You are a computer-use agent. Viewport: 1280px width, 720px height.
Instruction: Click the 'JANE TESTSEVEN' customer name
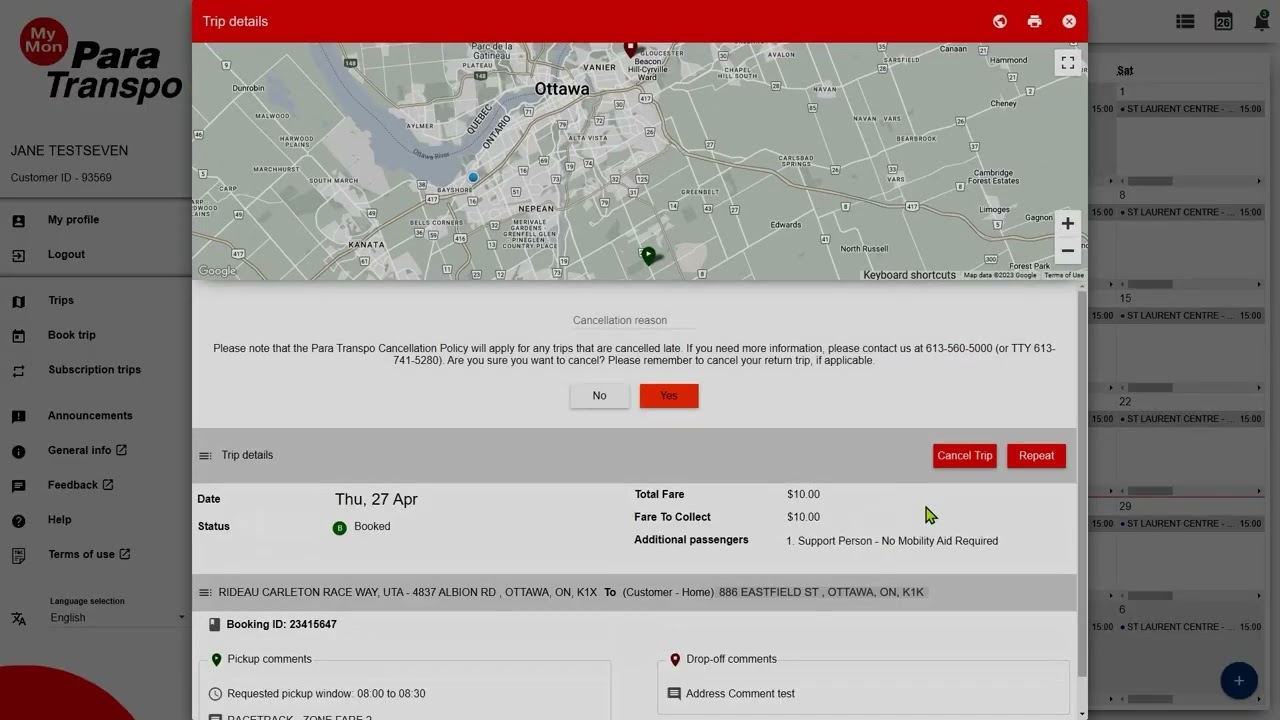coord(69,151)
